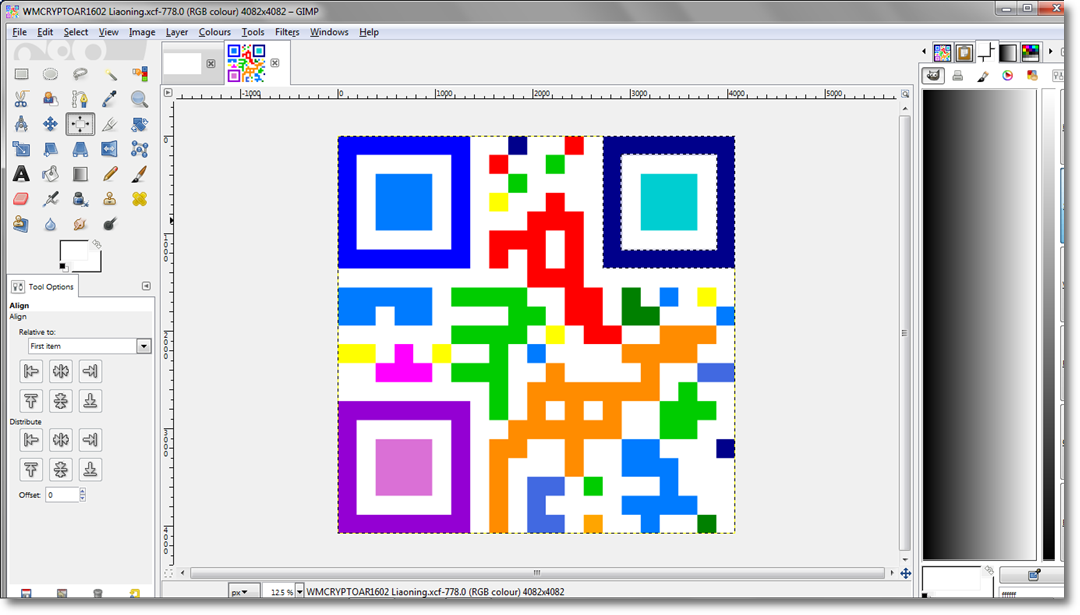
Task: Show more right dock tabs with right arrow
Action: click(x=1050, y=52)
